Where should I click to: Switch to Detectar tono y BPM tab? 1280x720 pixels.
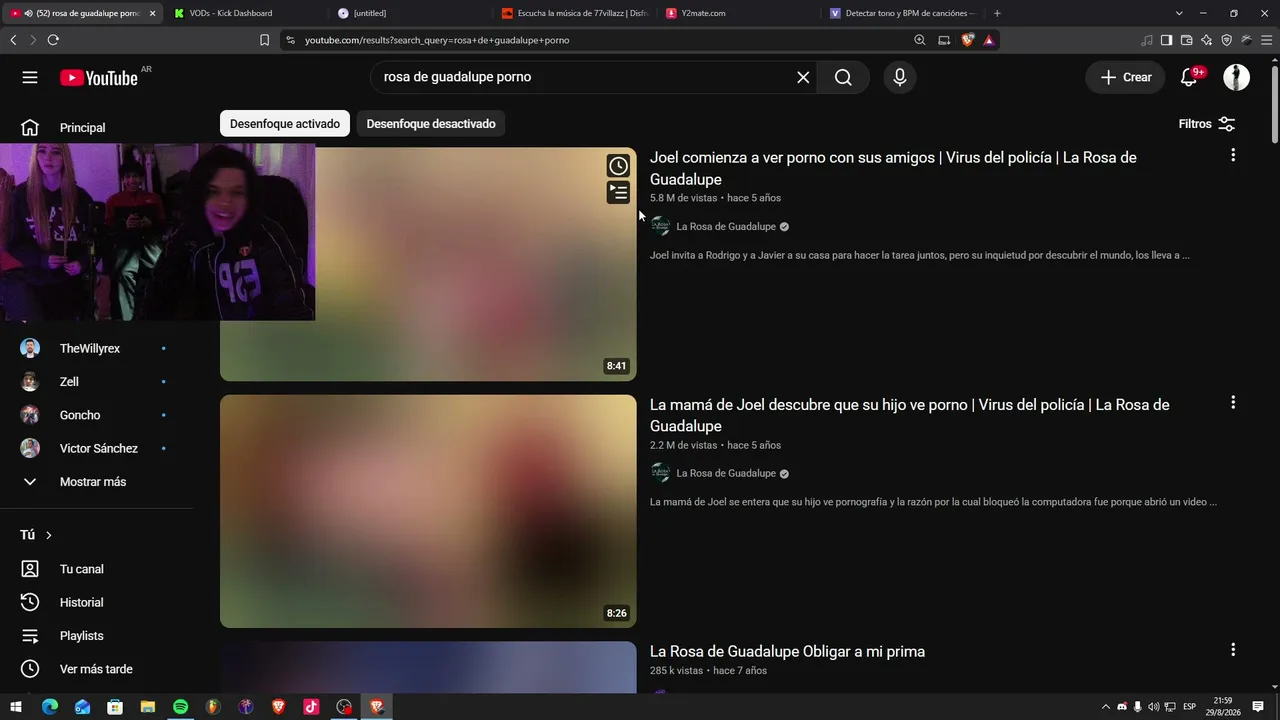[x=902, y=13]
